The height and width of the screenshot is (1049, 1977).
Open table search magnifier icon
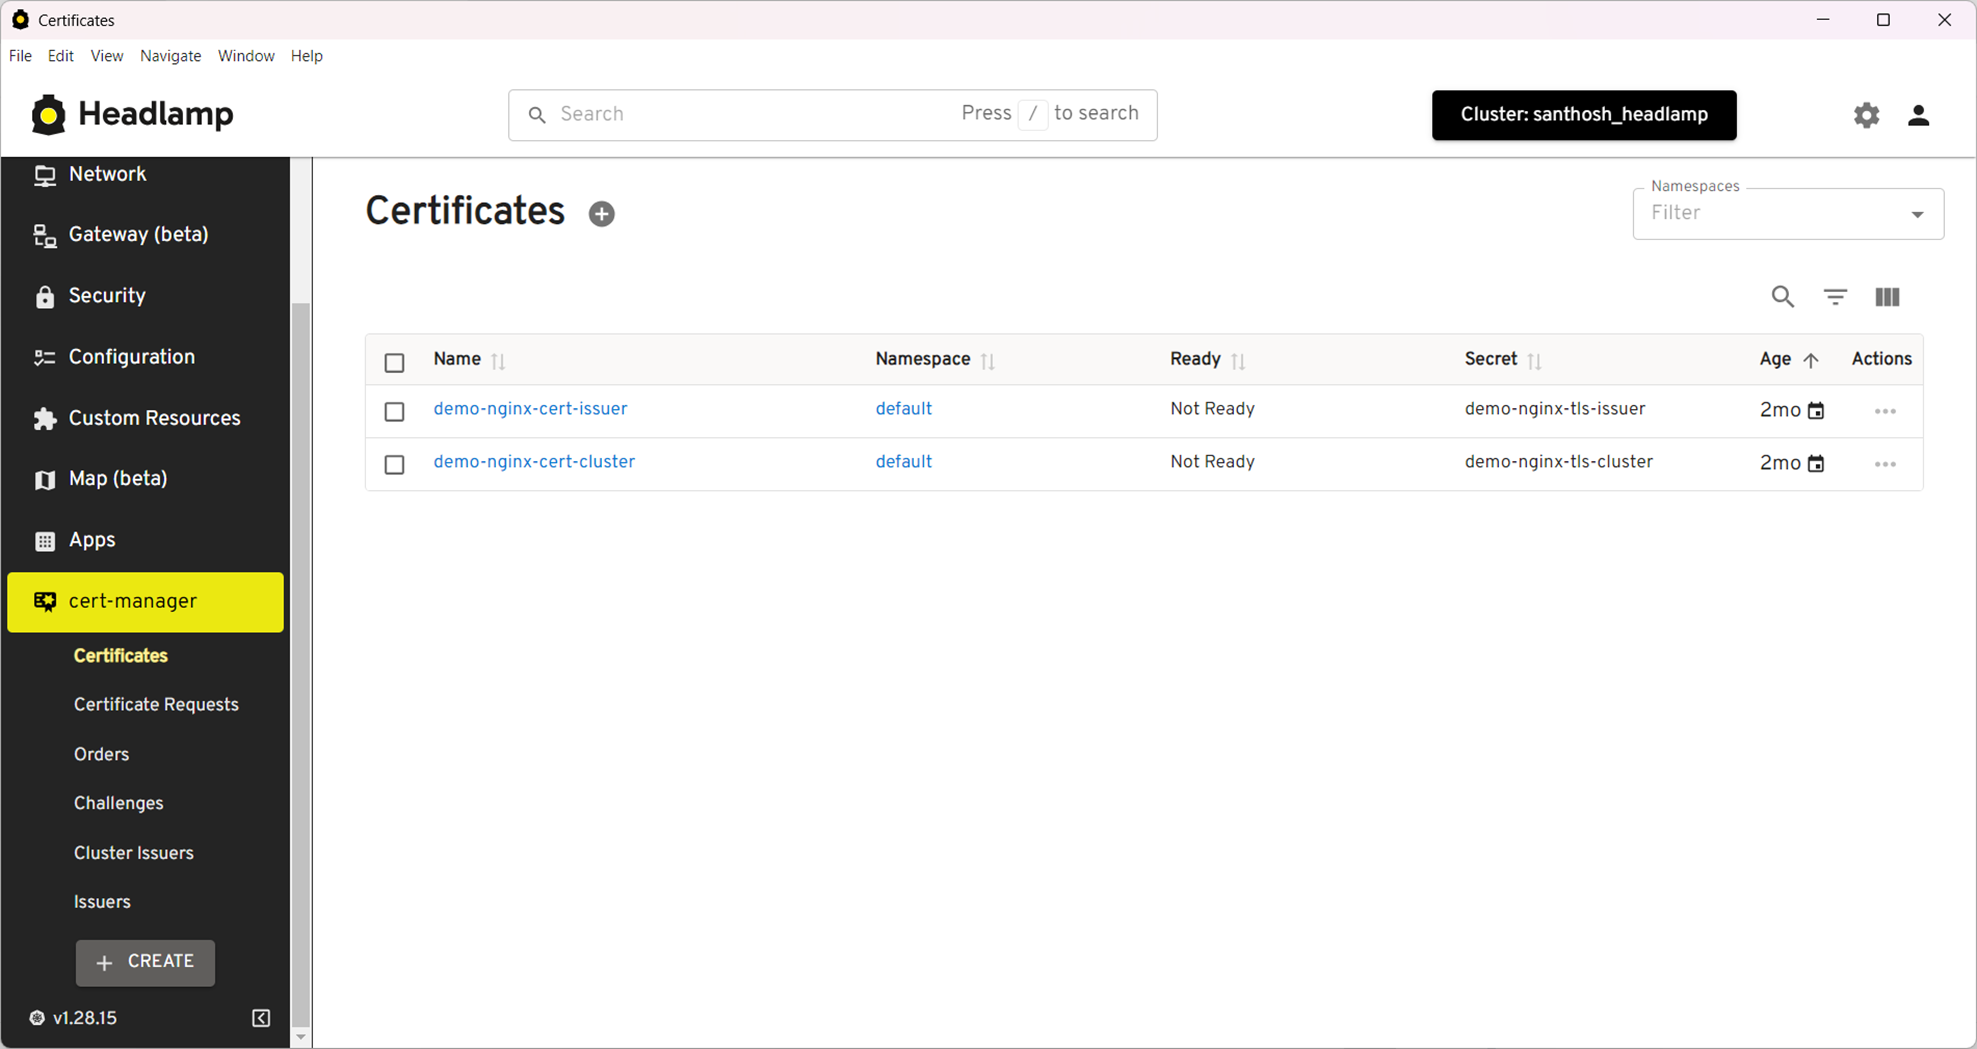click(1782, 297)
